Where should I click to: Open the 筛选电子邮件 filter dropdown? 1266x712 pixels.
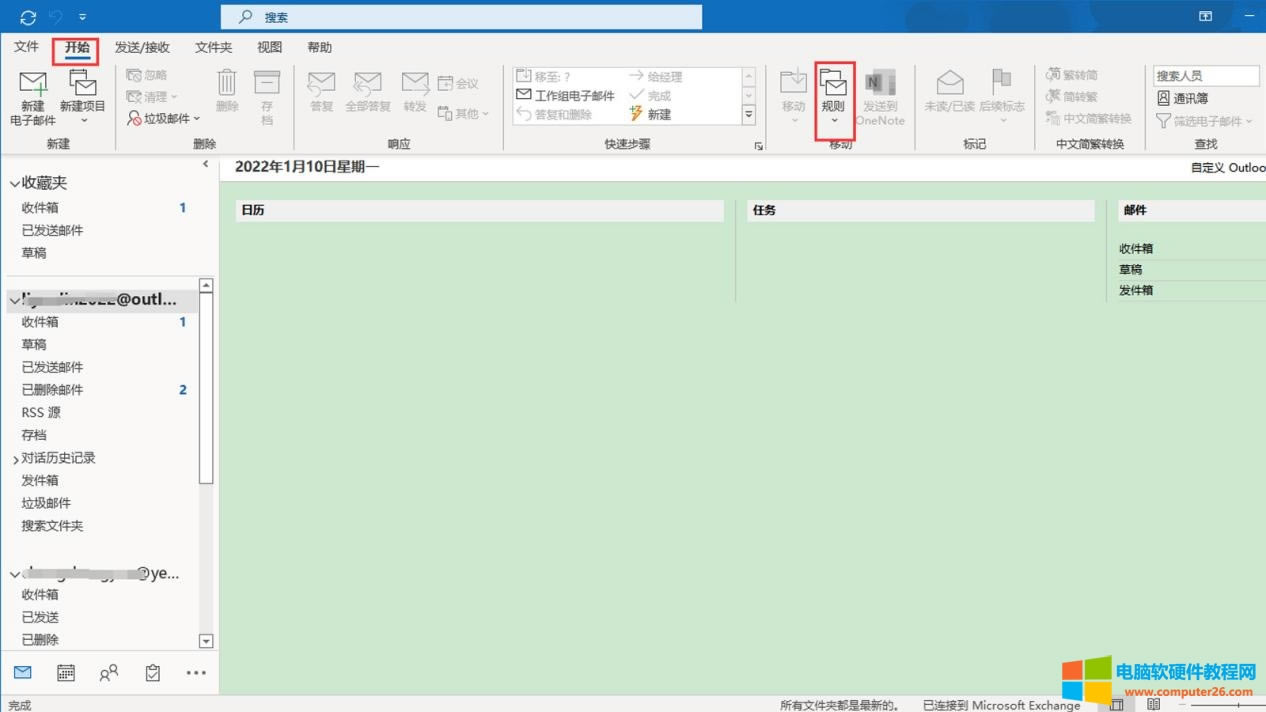pyautogui.click(x=1204, y=121)
